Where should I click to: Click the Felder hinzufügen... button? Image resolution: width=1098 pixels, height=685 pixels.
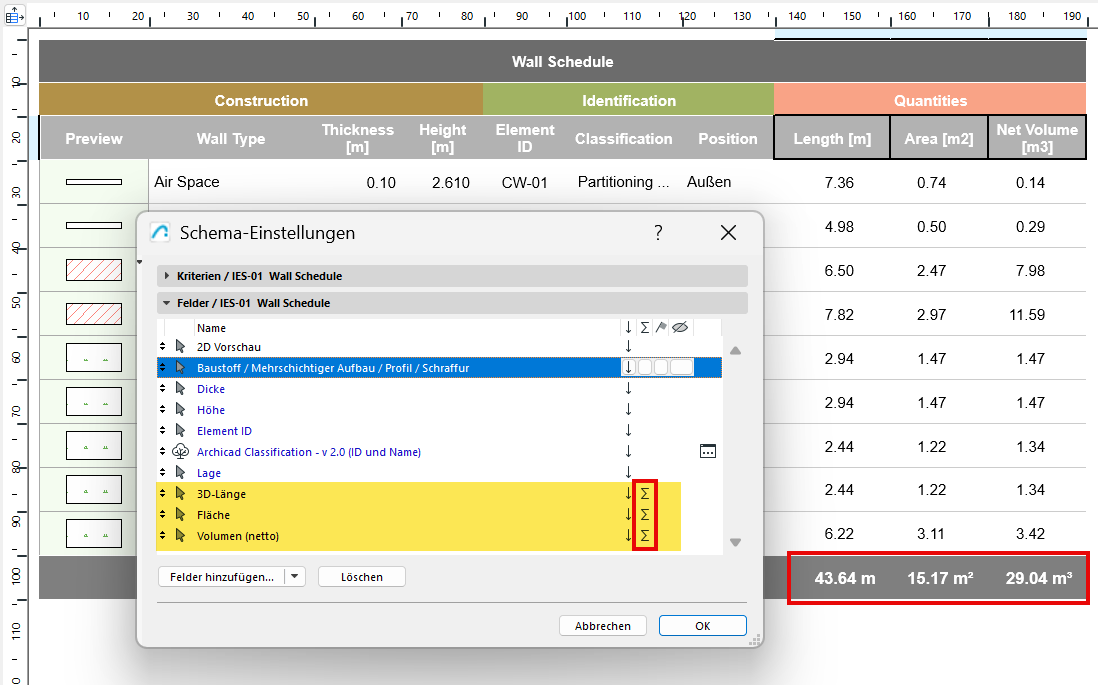[221, 577]
